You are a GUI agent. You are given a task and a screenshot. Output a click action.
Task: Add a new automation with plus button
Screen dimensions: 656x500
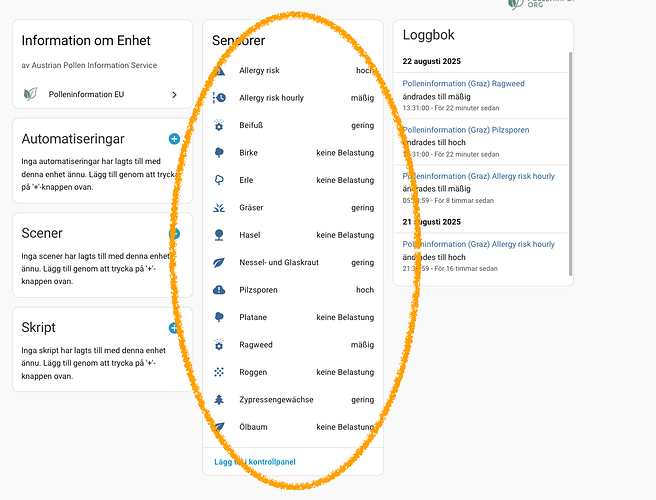coord(174,139)
